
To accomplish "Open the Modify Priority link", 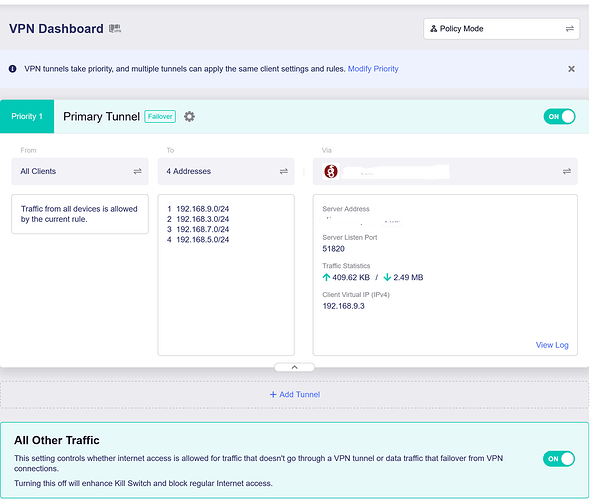I will pyautogui.click(x=373, y=69).
